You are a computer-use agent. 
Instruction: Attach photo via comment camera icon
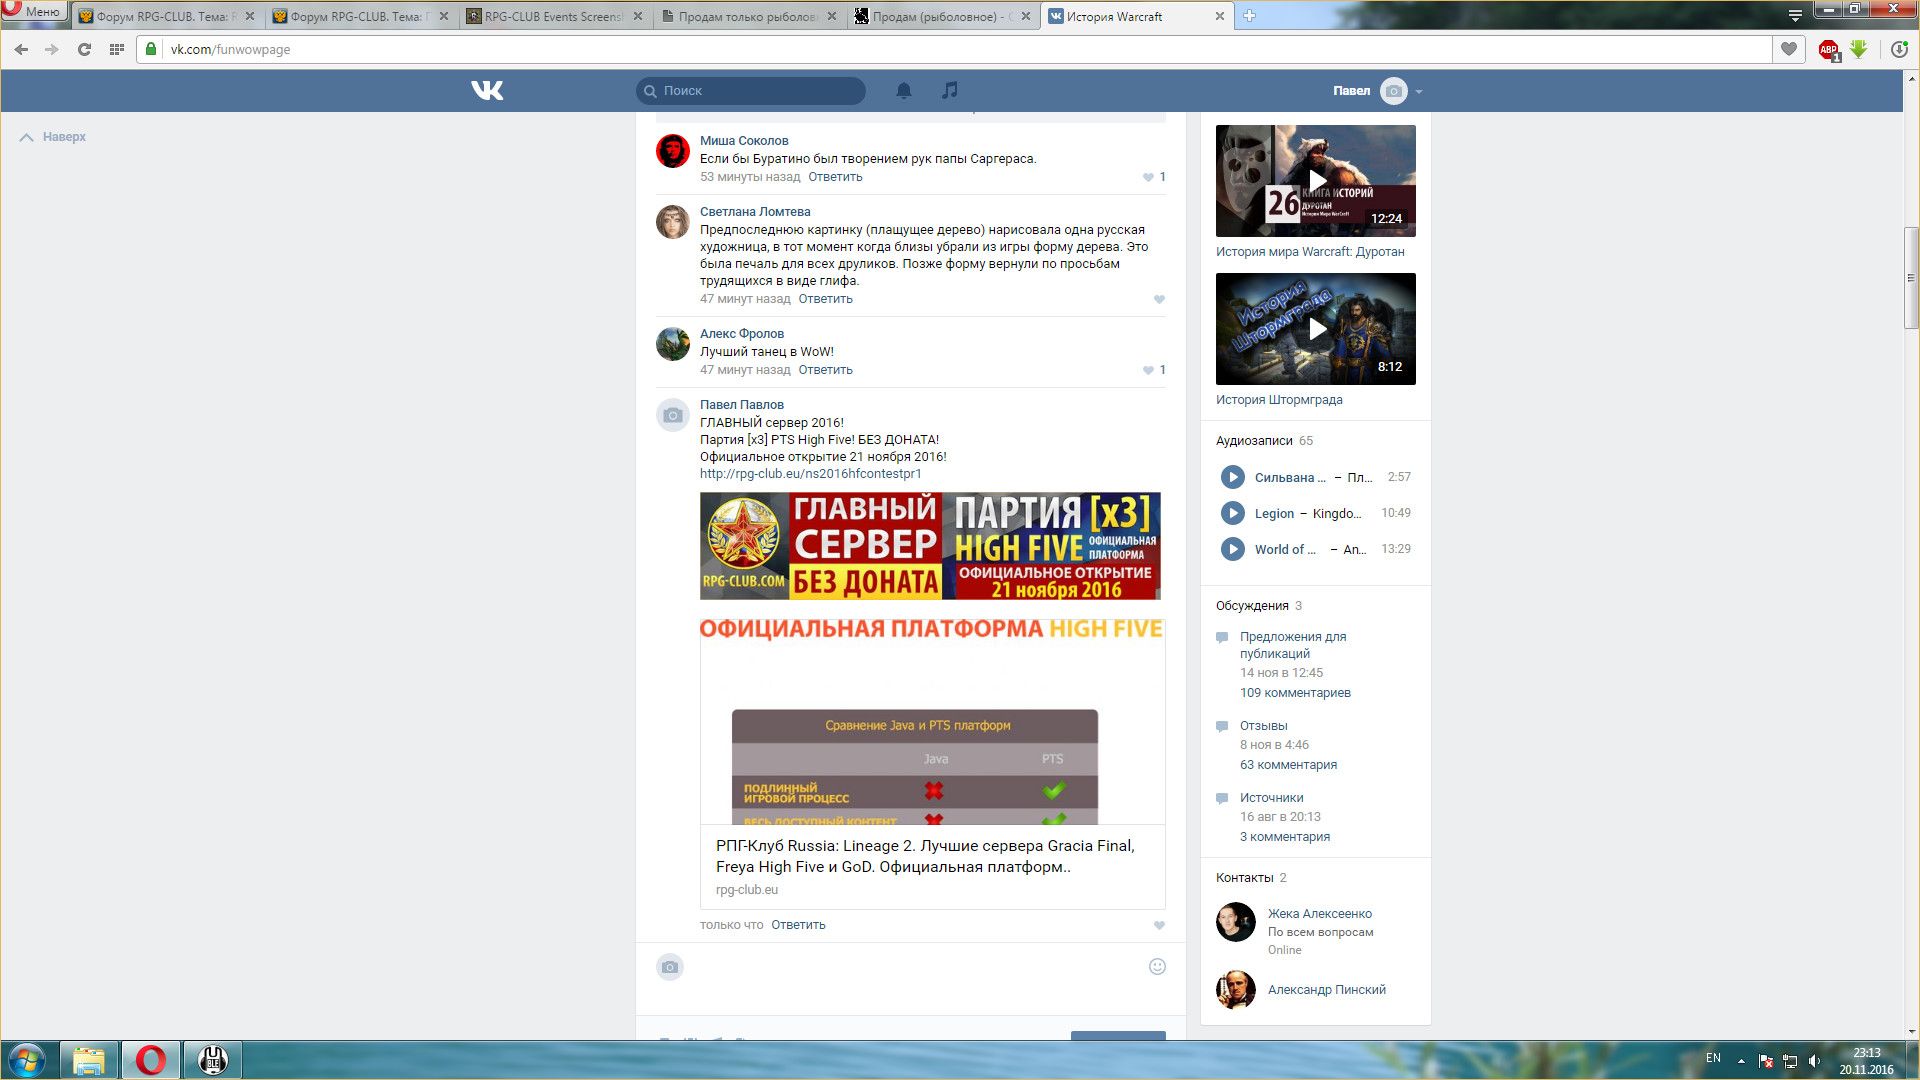pyautogui.click(x=670, y=967)
